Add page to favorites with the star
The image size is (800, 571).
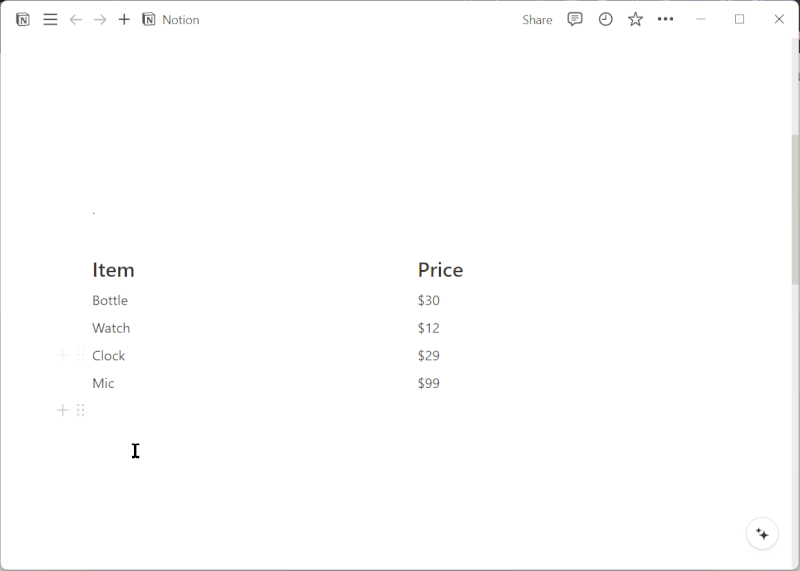click(635, 19)
